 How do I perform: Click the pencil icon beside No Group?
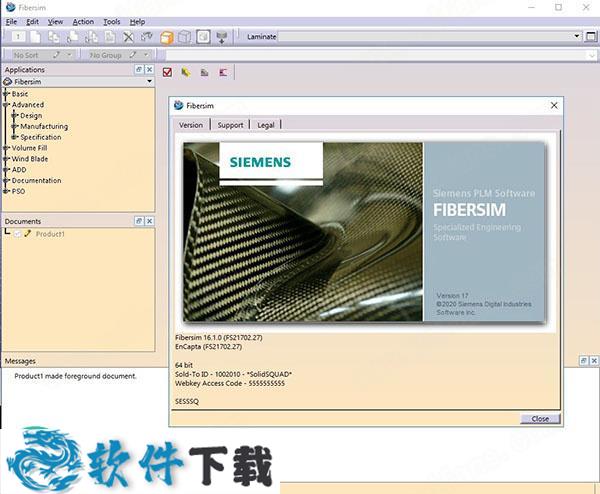[132, 55]
